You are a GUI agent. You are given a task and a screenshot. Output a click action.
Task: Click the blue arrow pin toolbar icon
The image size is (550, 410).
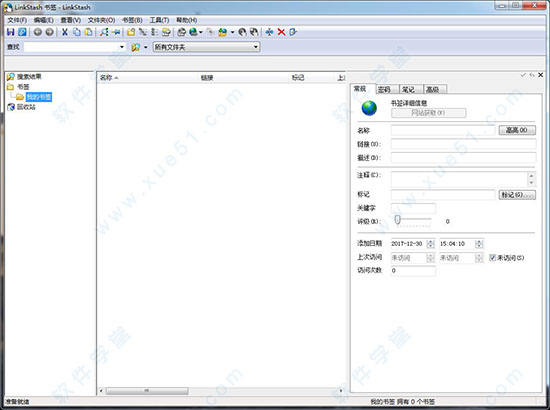pyautogui.click(x=116, y=32)
